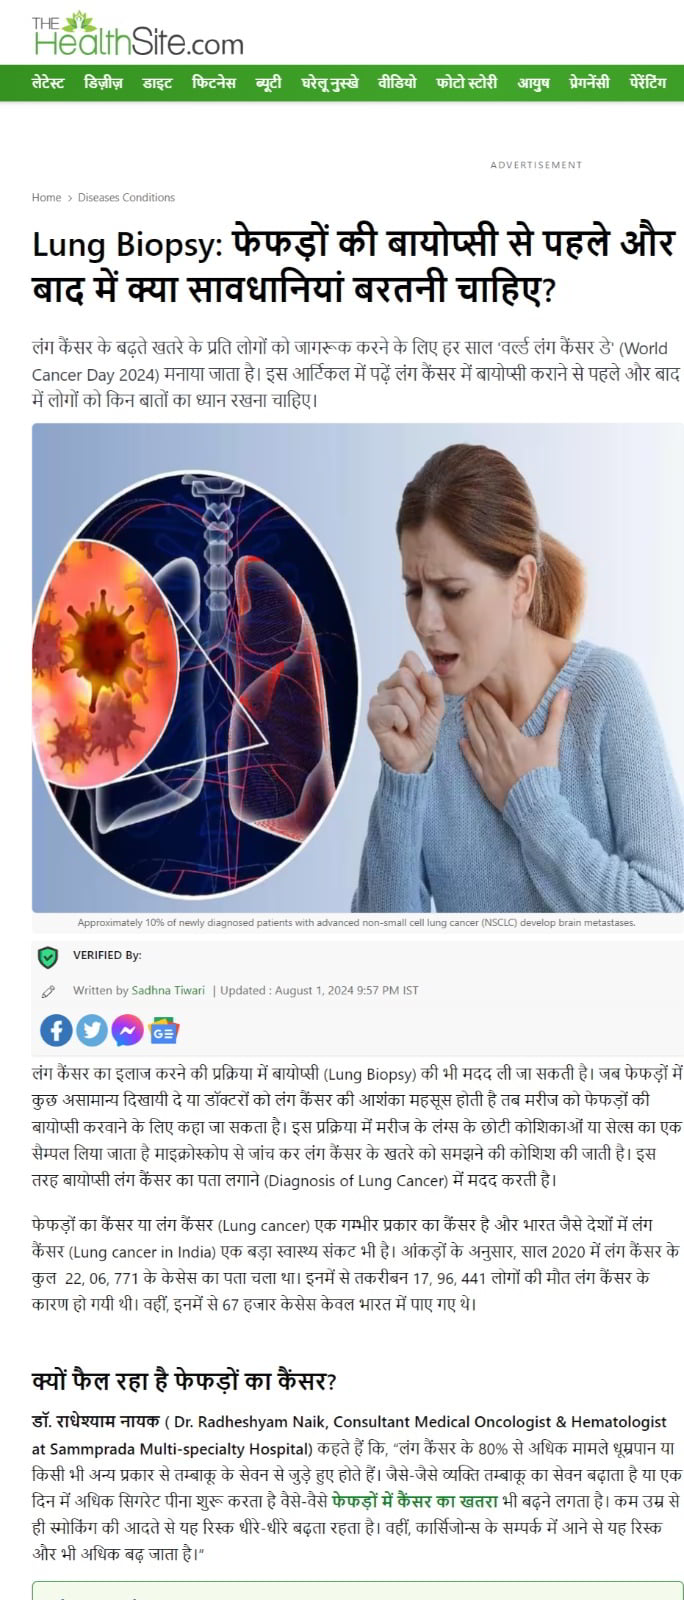Screen dimensions: 684x1600
Task: Go to the फिटनेस section
Action: (x=214, y=83)
